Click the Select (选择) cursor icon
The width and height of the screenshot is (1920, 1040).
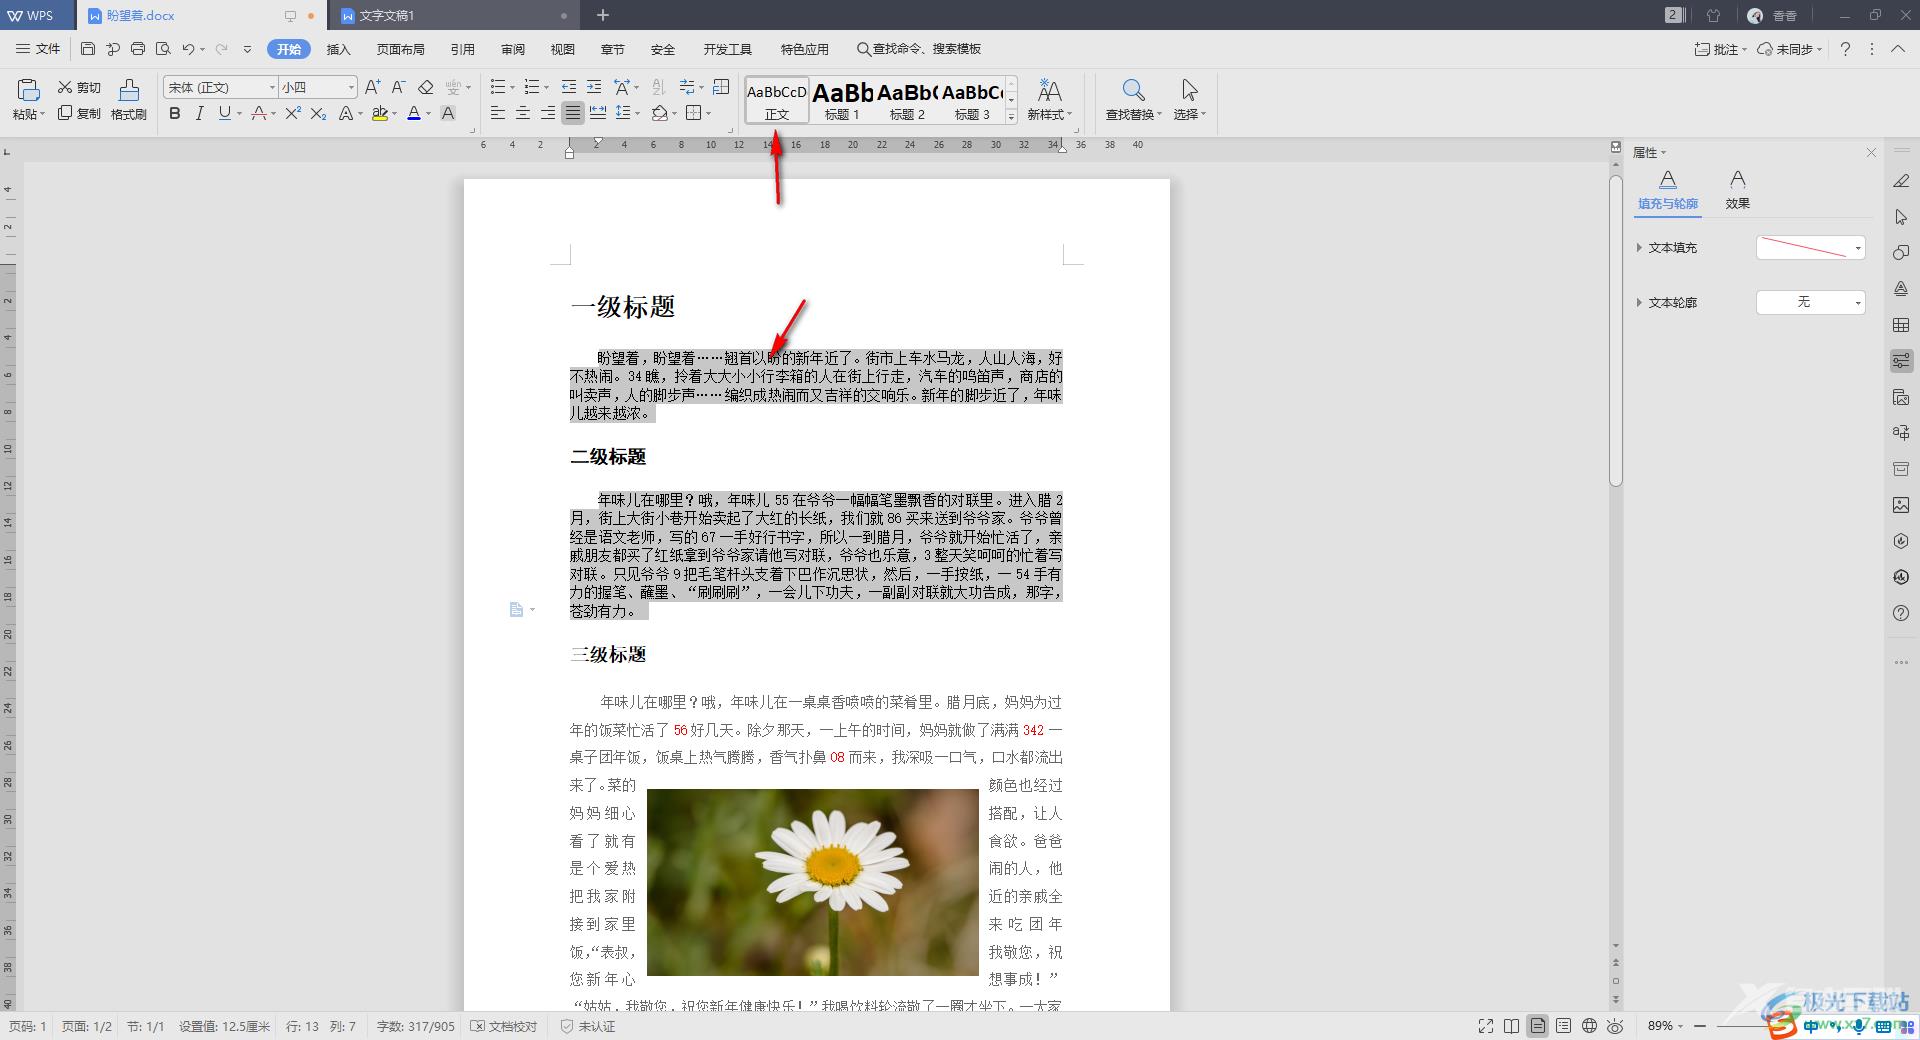coord(1189,90)
